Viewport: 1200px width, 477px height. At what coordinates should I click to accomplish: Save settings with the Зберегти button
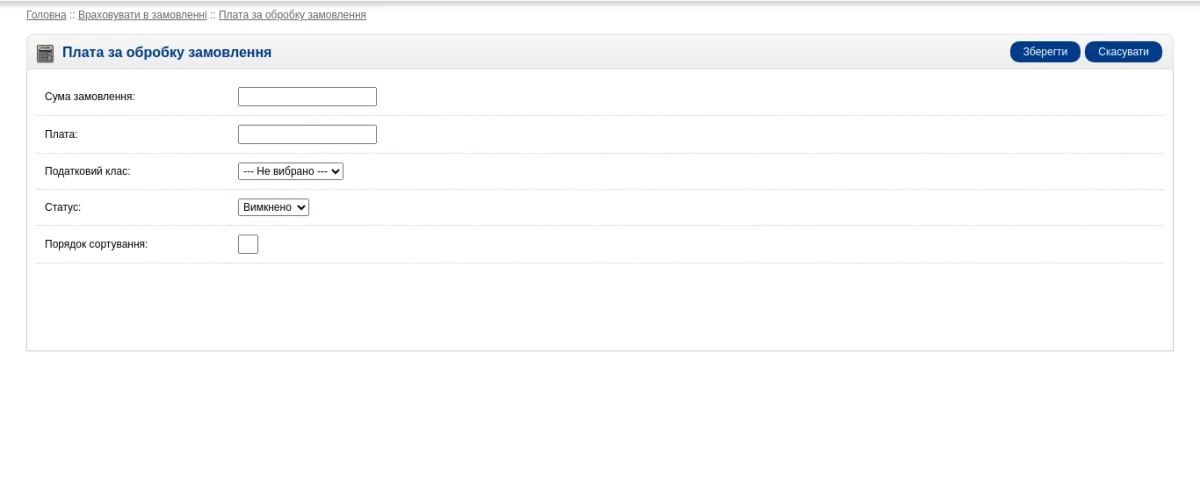1045,52
